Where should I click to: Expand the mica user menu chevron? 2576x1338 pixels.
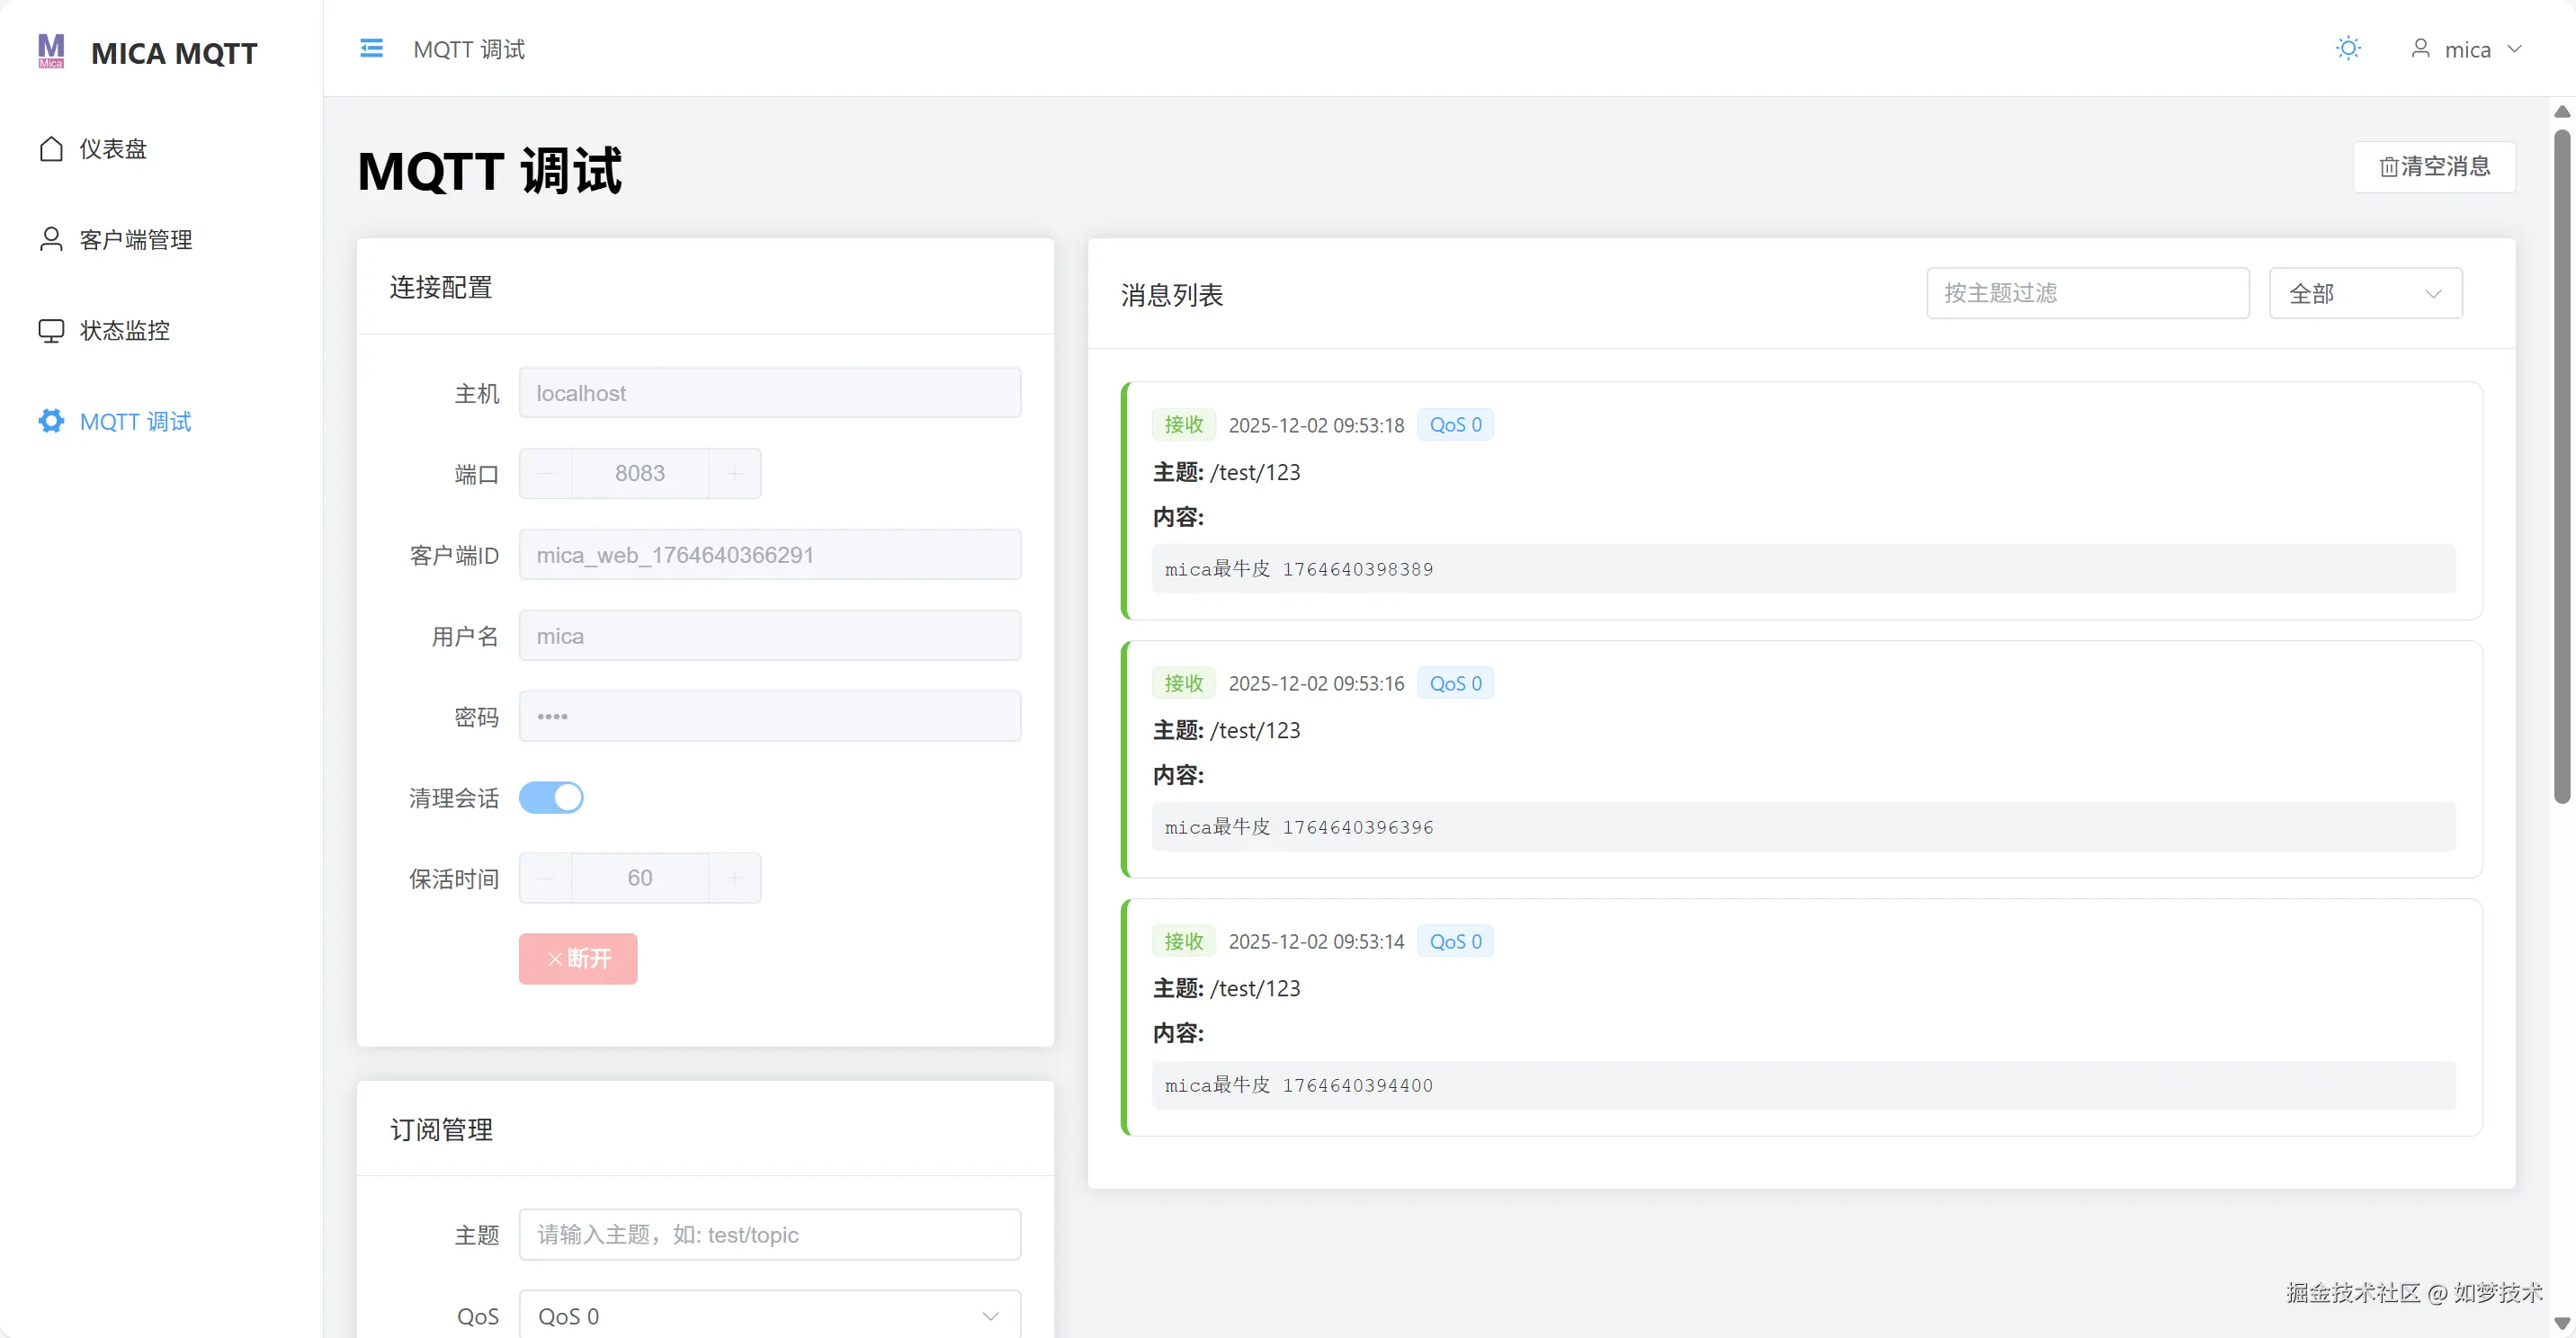[x=2515, y=49]
